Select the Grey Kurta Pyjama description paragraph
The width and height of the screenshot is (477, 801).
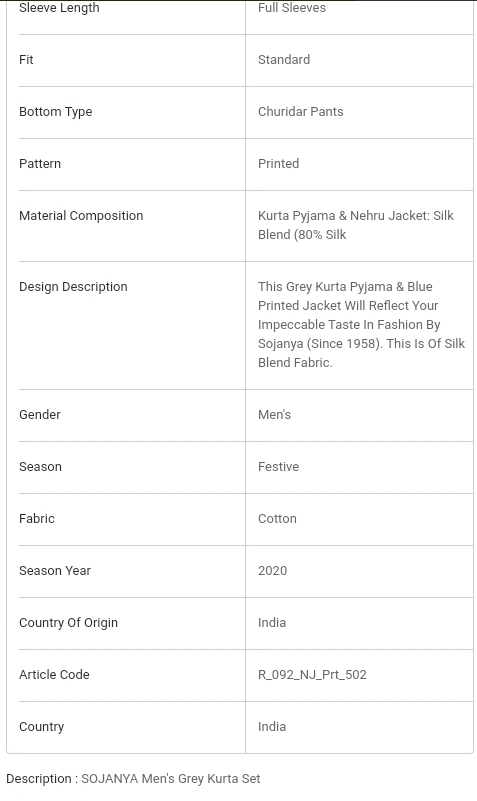[x=361, y=324]
